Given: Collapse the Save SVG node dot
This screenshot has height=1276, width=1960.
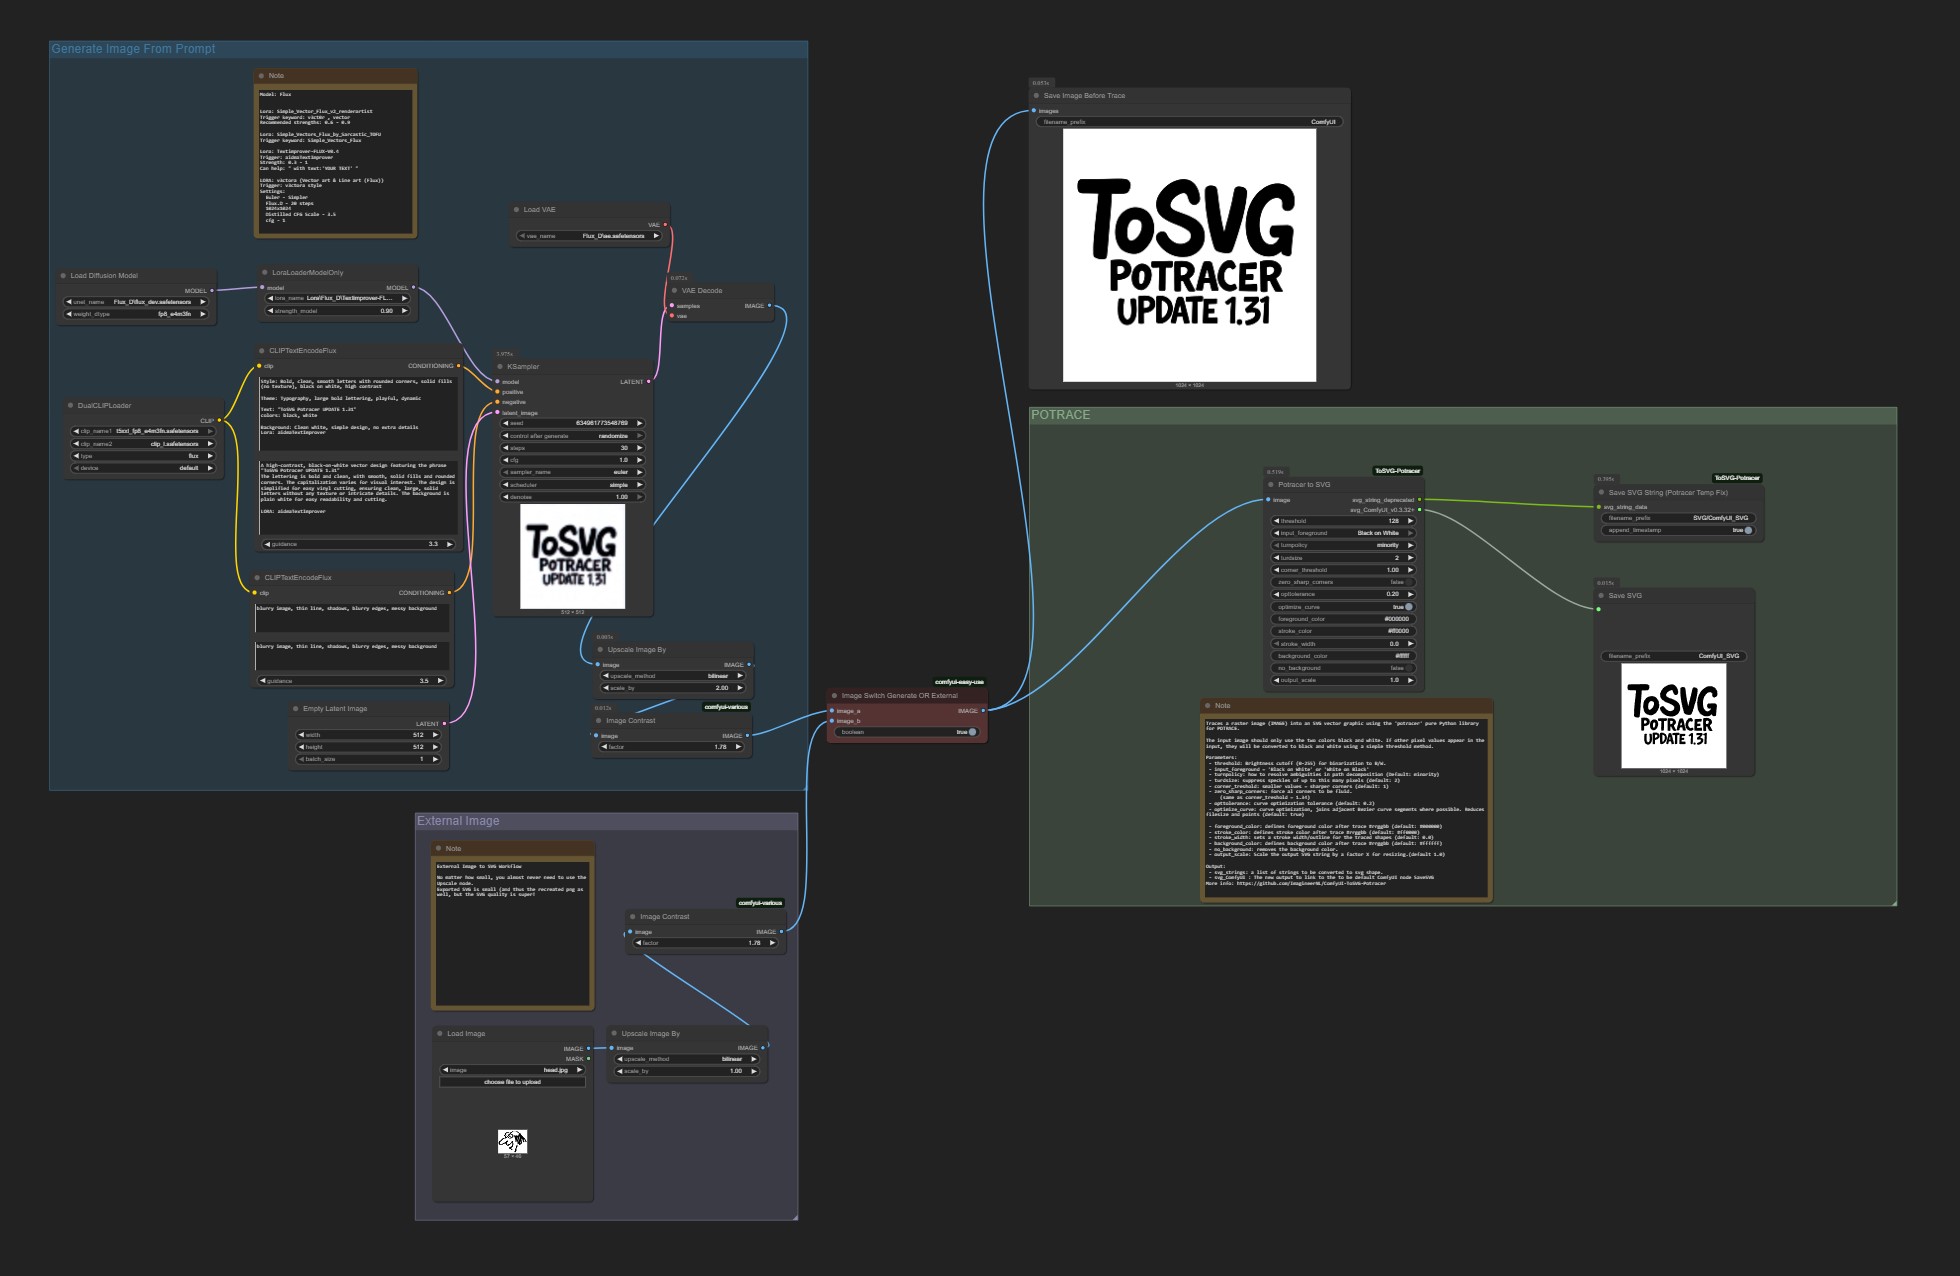Looking at the screenshot, I should pos(1601,596).
